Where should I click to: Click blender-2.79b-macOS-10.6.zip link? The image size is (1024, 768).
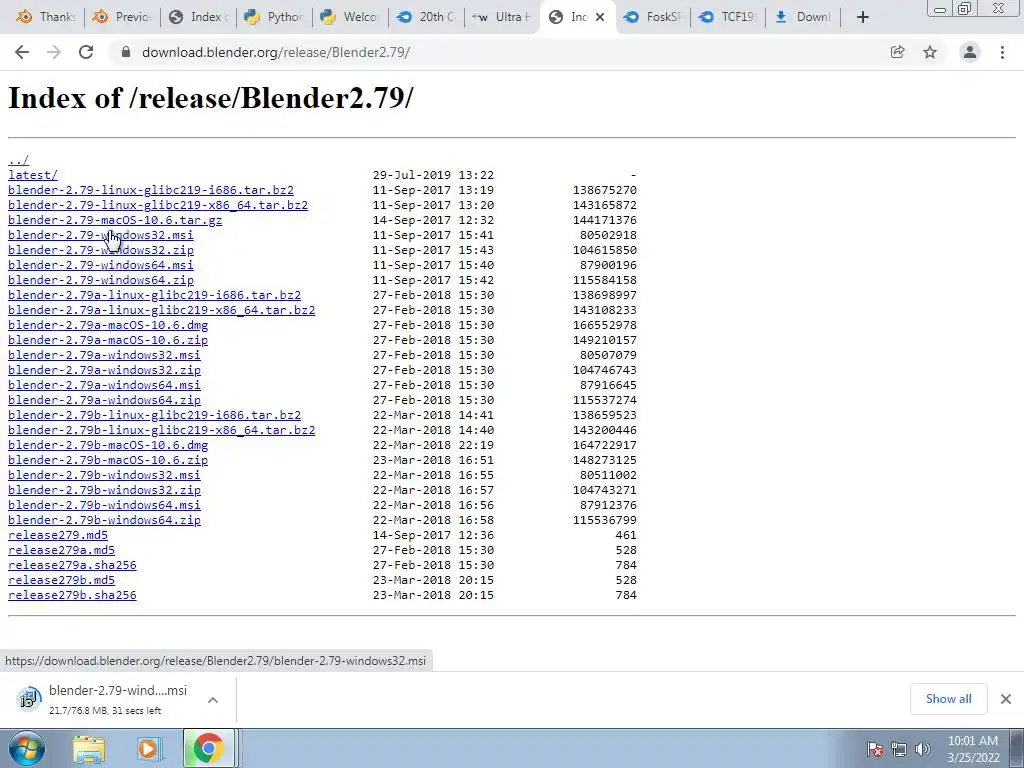tap(108, 460)
